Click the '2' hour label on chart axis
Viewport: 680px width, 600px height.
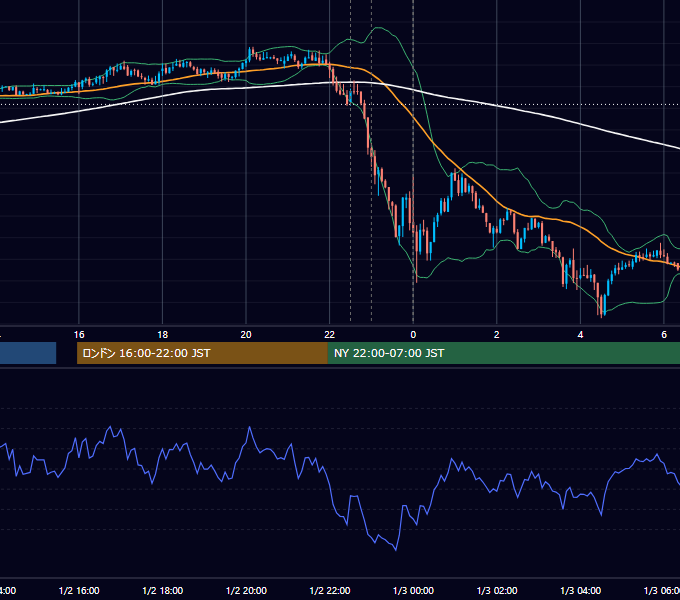point(497,335)
